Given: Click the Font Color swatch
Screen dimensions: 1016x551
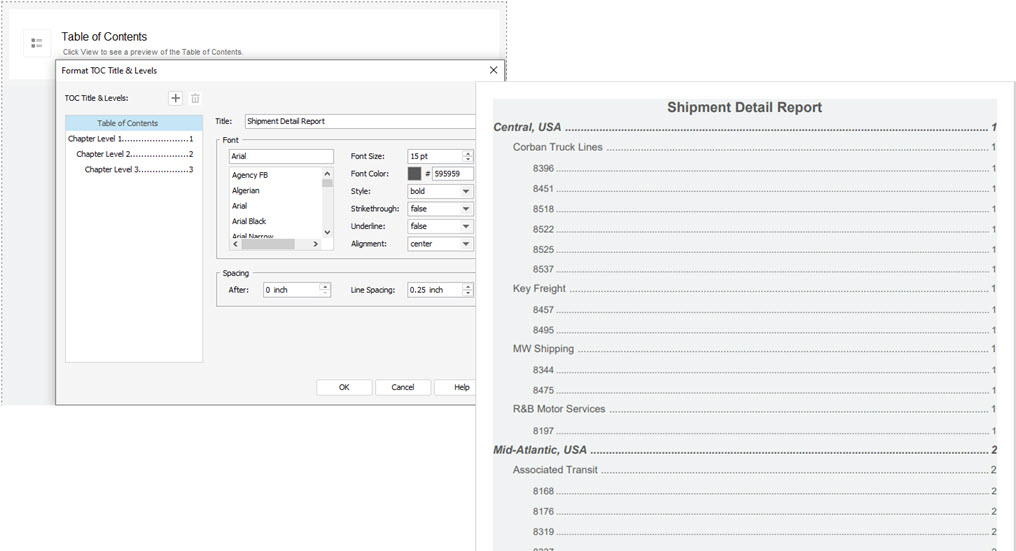Looking at the screenshot, I should pyautogui.click(x=415, y=174).
